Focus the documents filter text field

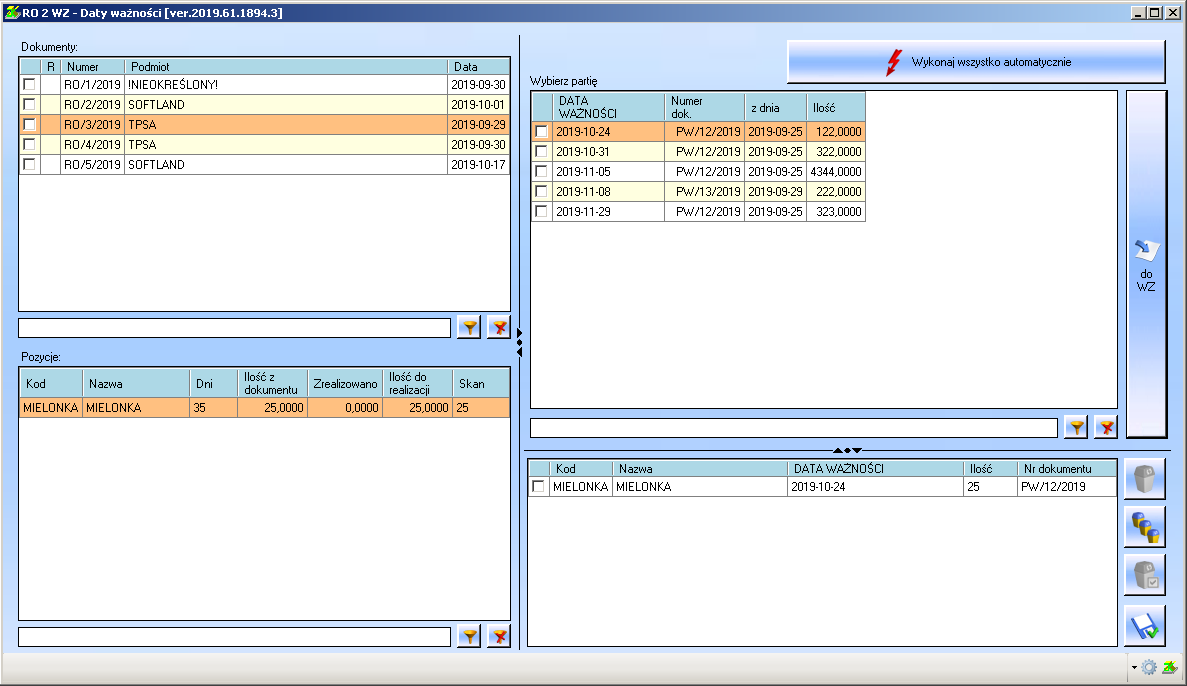[235, 328]
